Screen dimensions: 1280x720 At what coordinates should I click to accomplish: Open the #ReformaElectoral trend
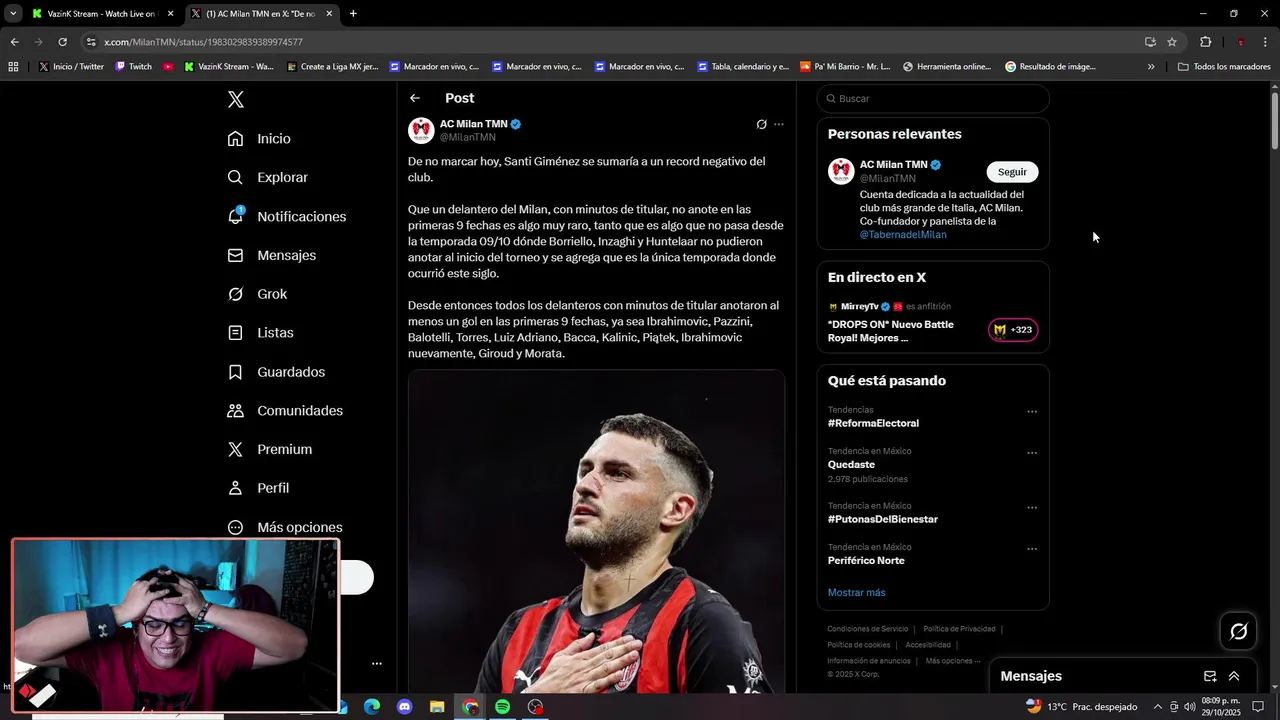(873, 423)
